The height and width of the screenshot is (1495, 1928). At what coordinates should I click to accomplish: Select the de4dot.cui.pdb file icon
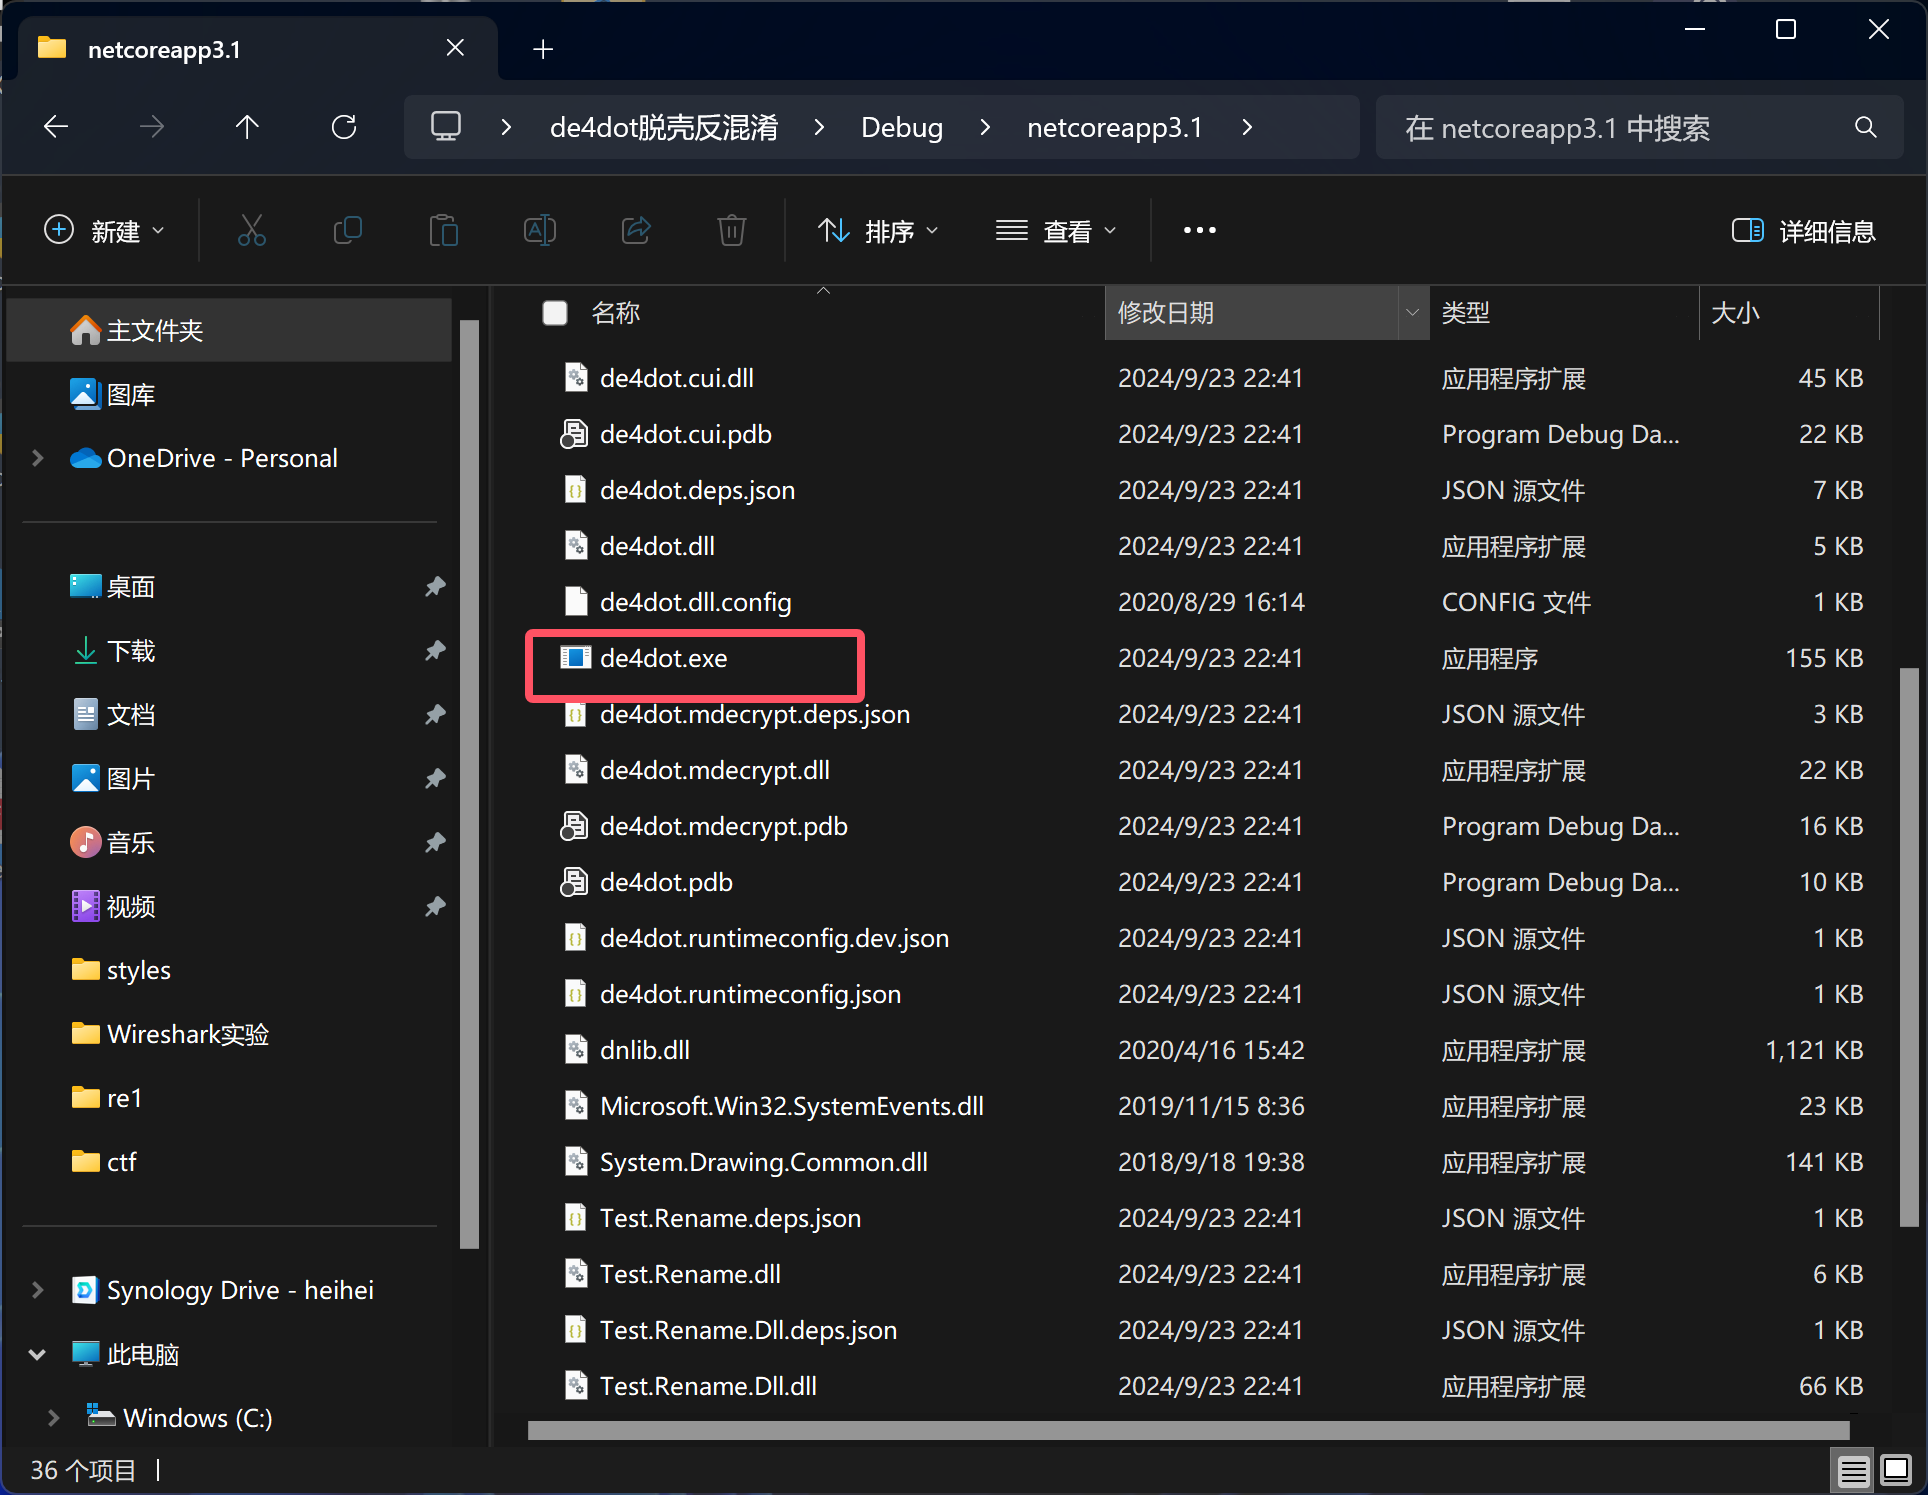[573, 434]
